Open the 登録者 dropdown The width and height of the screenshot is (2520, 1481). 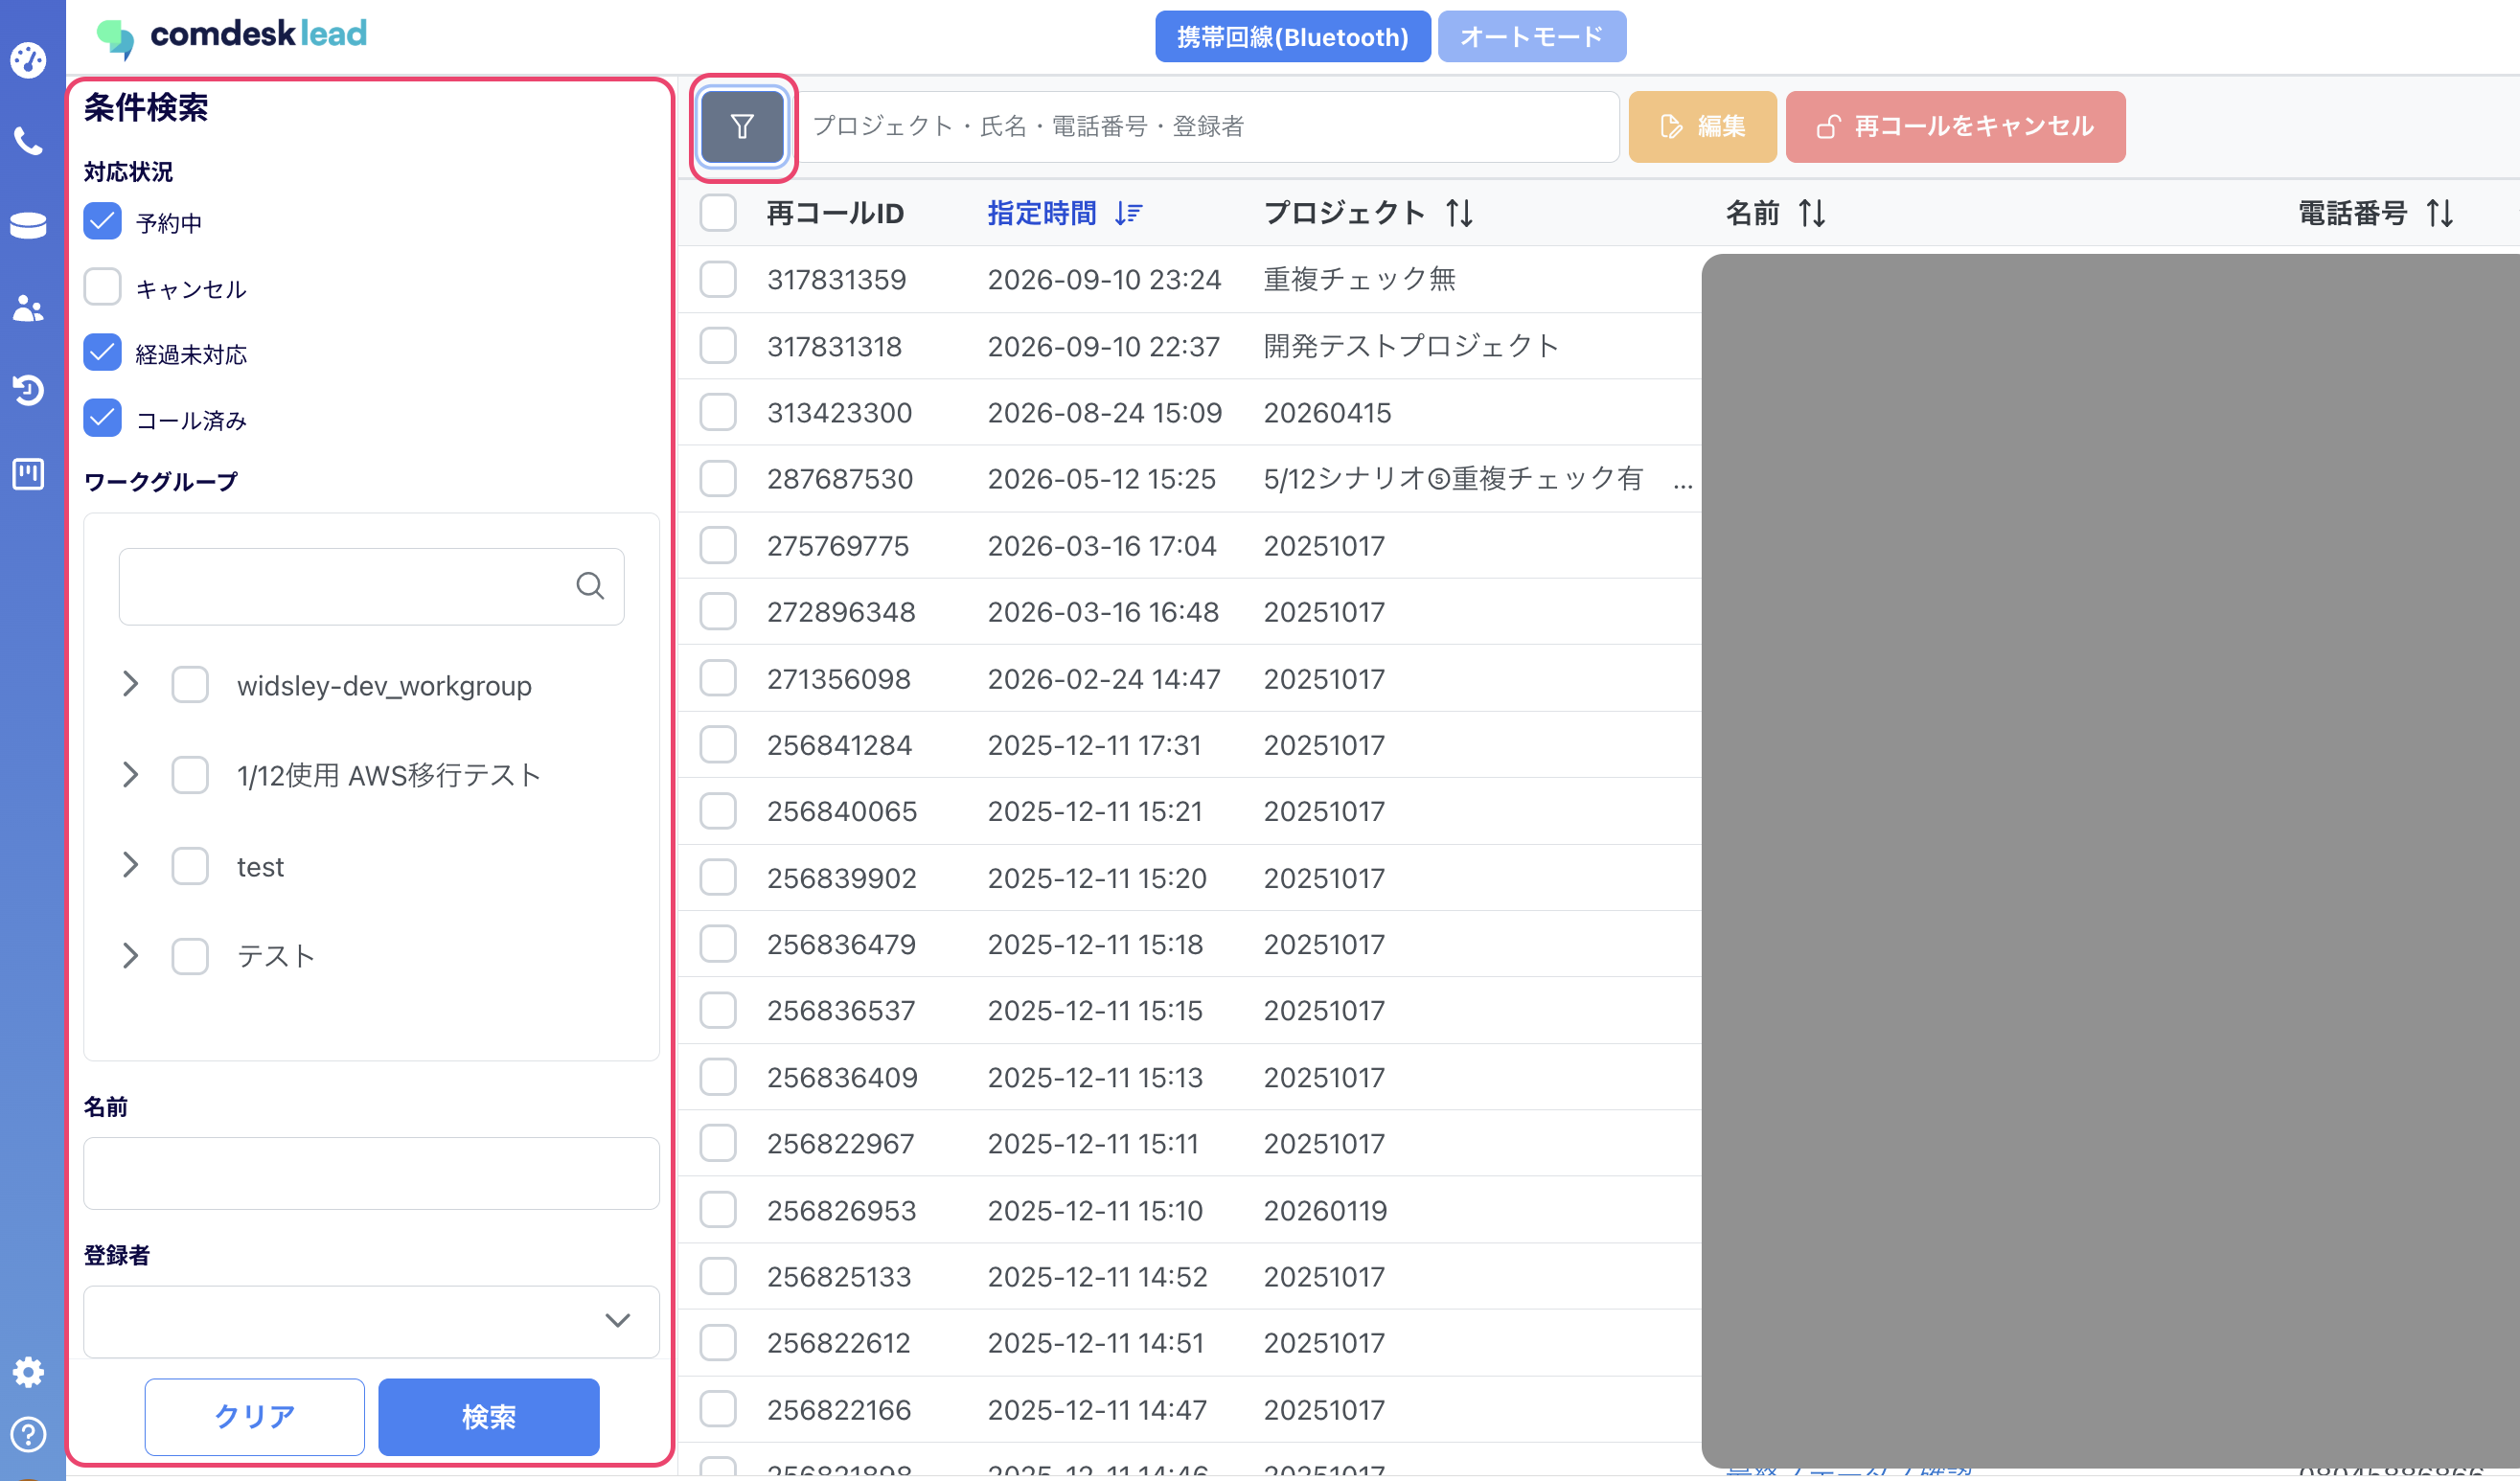(x=371, y=1321)
